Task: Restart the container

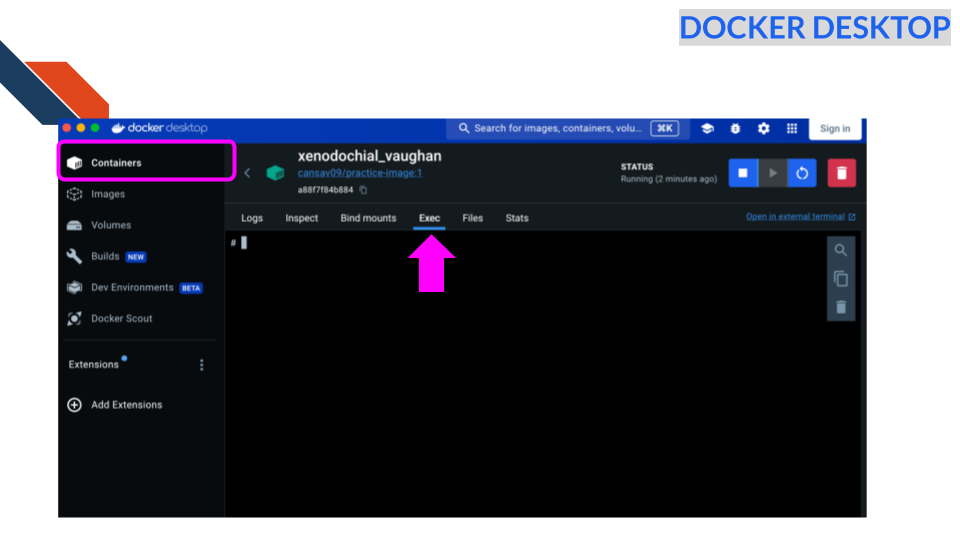Action: (x=802, y=173)
